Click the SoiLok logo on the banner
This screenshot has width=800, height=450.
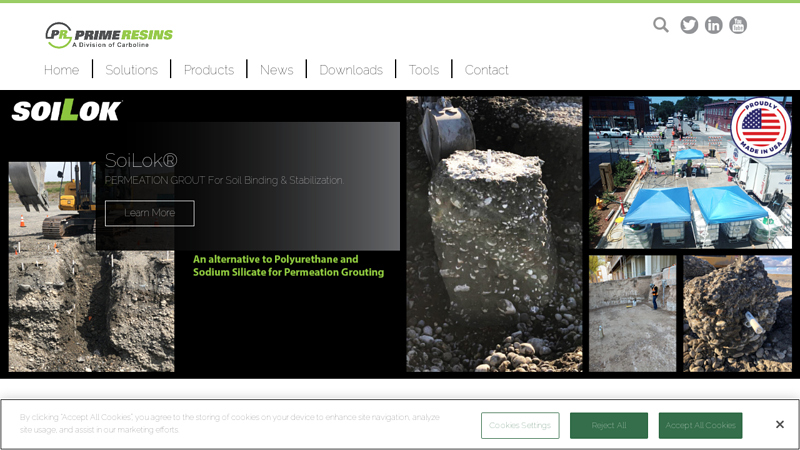click(x=67, y=110)
